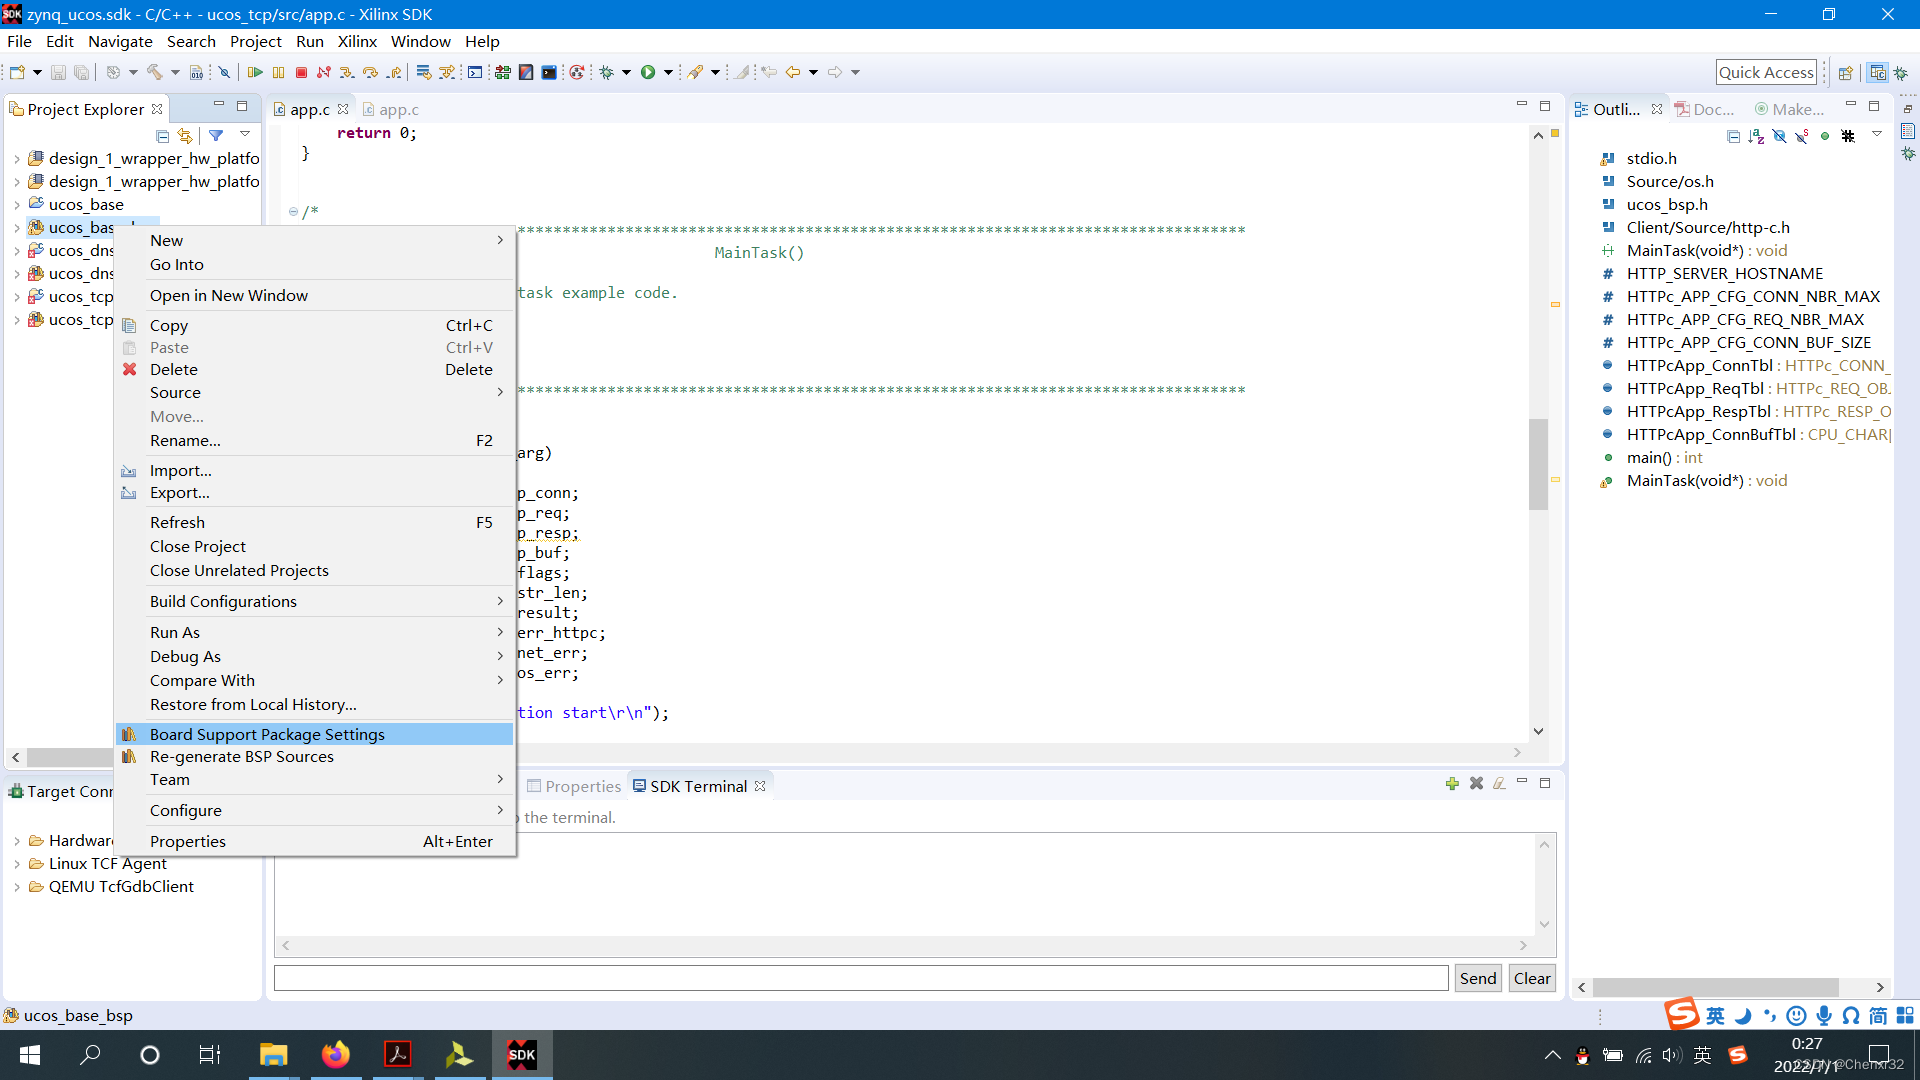The width and height of the screenshot is (1920, 1080).
Task: Expand the ucos_base project tree node
Action: 17,205
